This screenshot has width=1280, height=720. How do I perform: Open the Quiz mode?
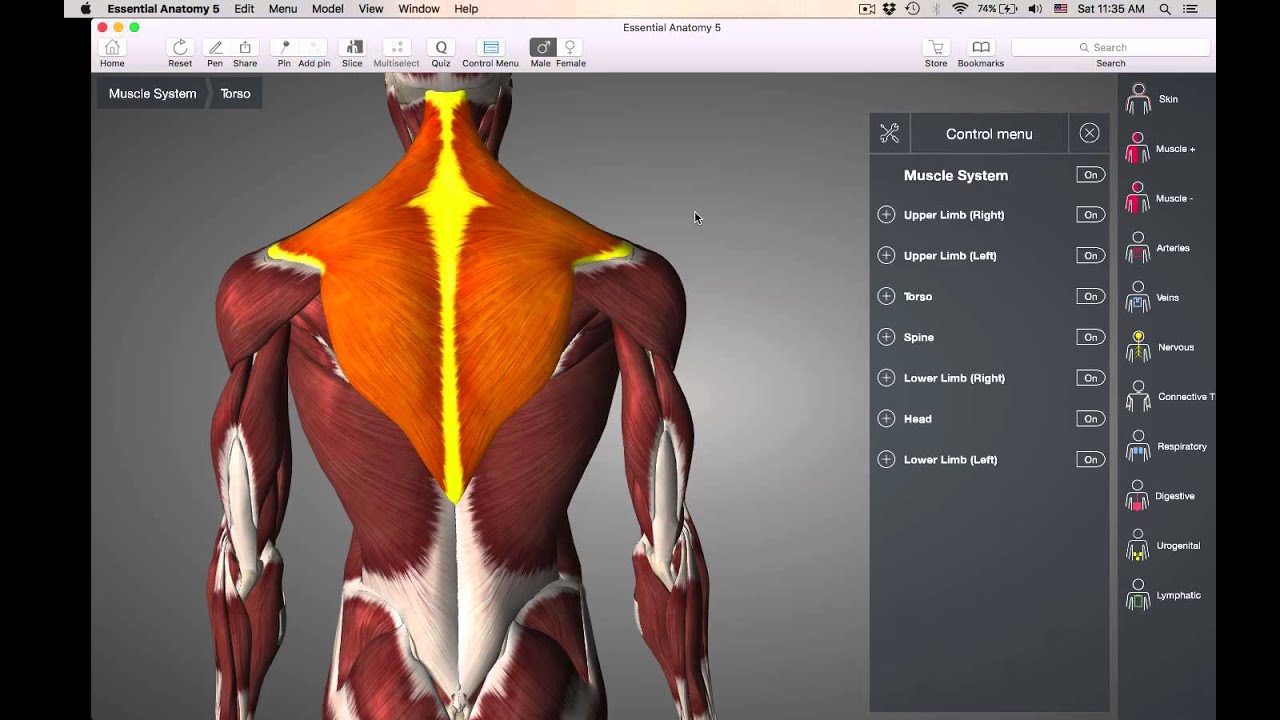(441, 53)
